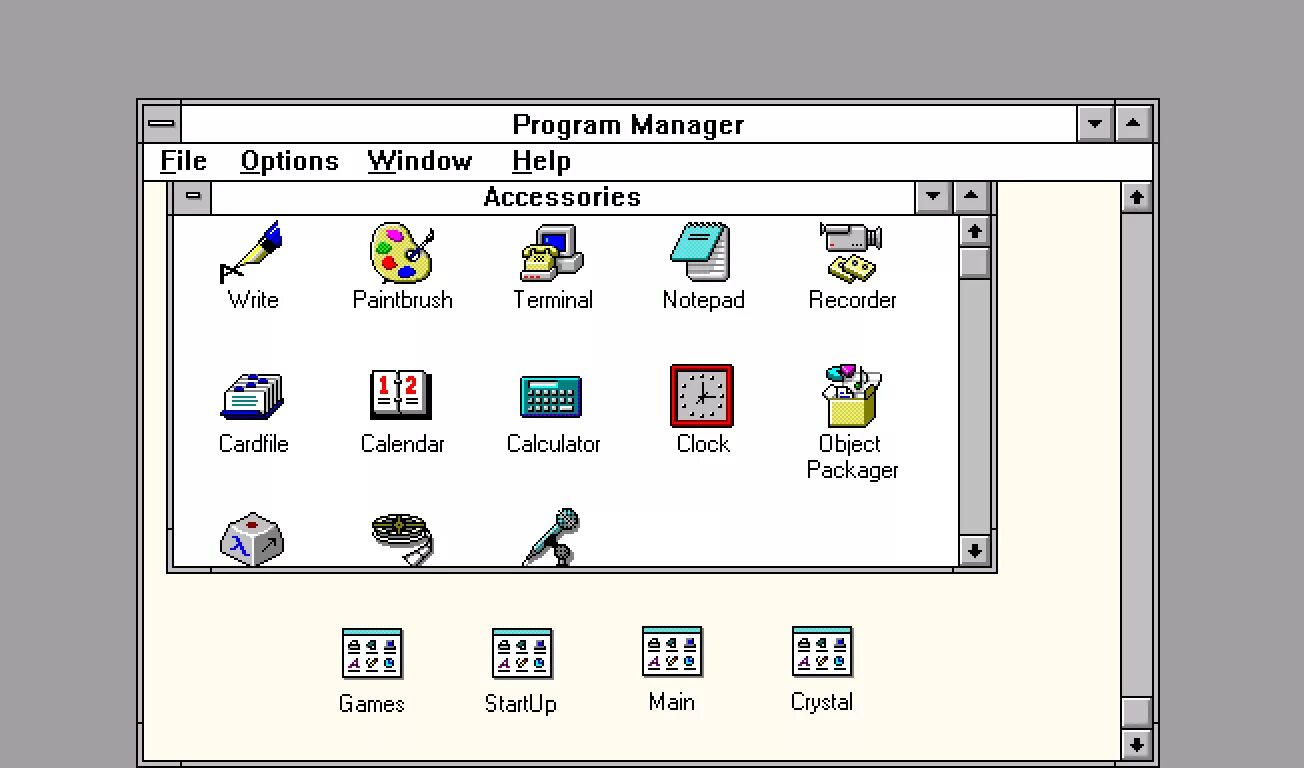The width and height of the screenshot is (1304, 768).
Task: Click the Program Manager title bar
Action: point(629,124)
